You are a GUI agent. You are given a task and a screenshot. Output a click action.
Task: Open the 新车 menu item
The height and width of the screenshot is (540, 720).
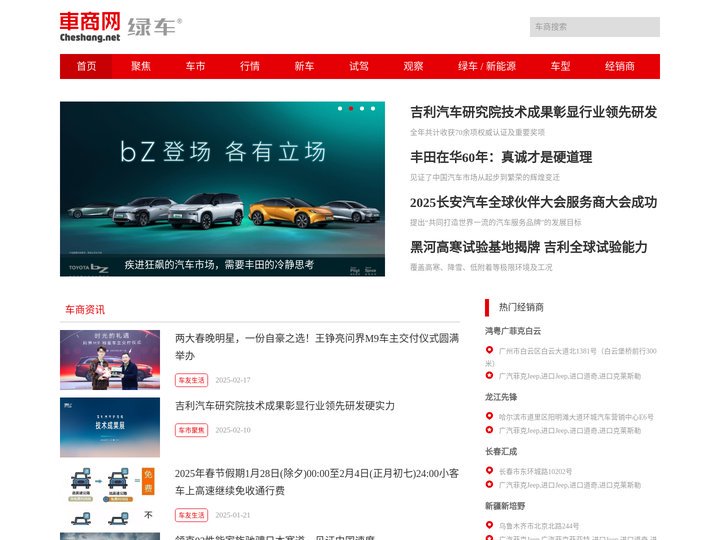pyautogui.click(x=304, y=66)
